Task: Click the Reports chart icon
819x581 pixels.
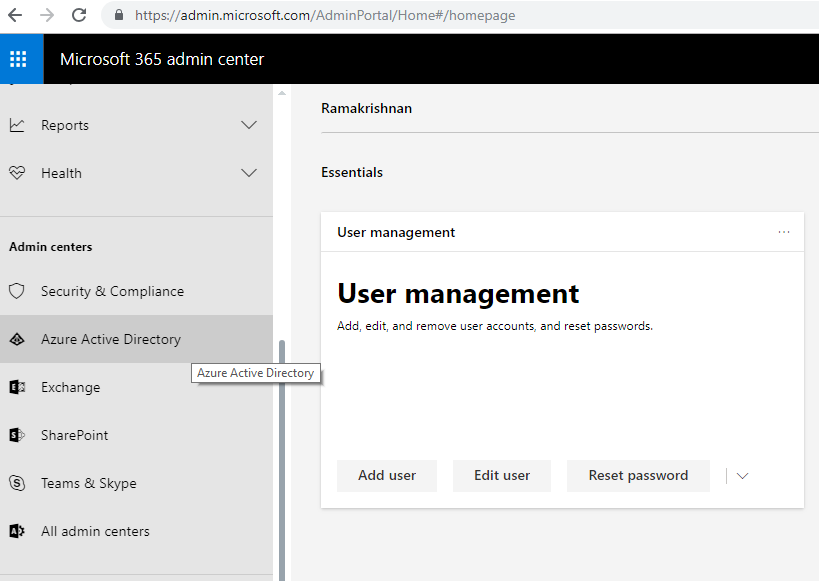Action: tap(17, 125)
